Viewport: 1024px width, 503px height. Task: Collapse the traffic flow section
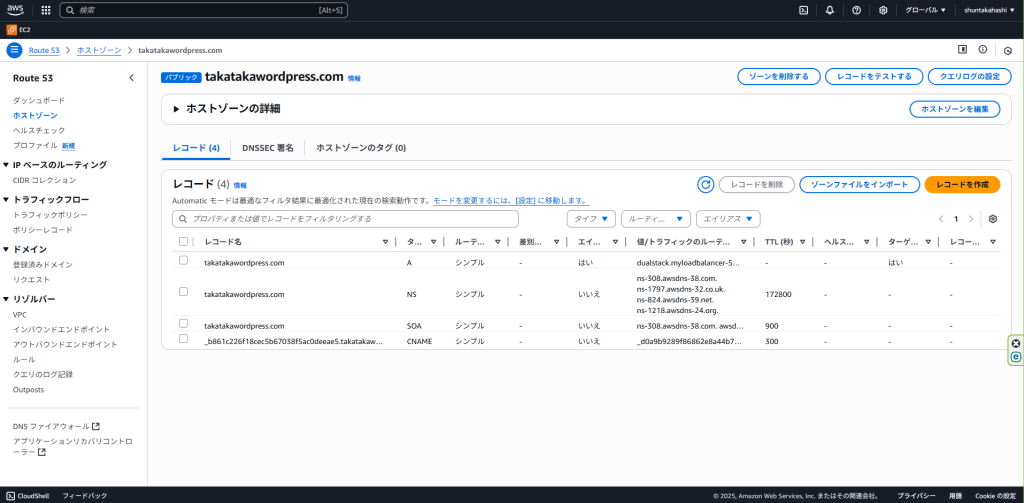[7, 200]
